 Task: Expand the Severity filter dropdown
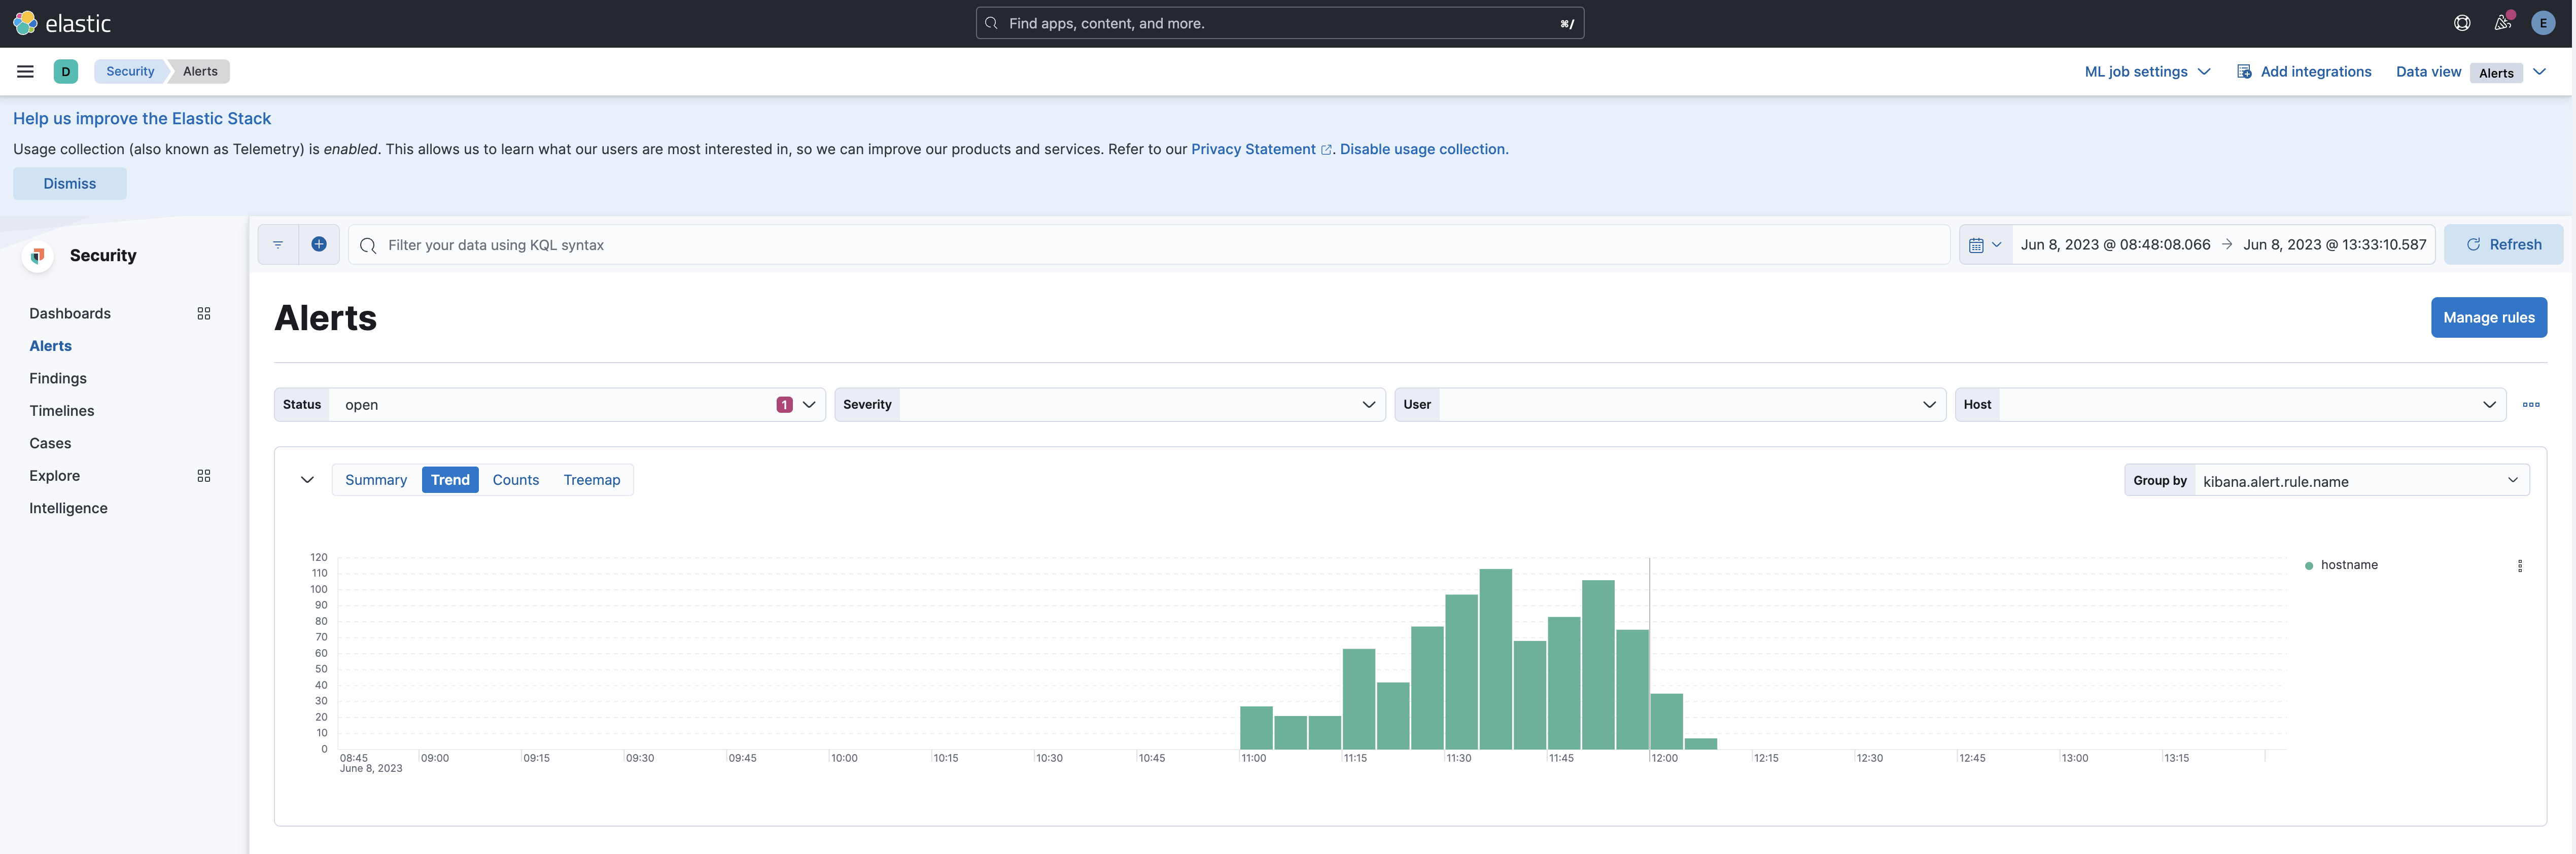tap(1369, 405)
